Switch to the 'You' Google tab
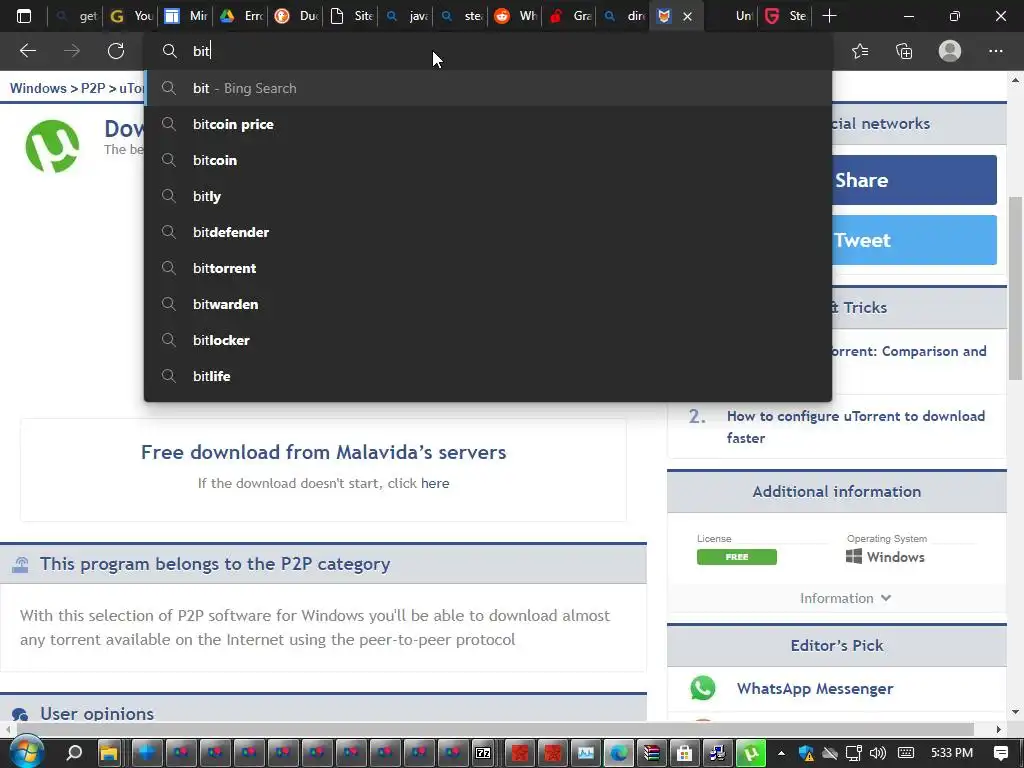1024x768 pixels. [131, 16]
